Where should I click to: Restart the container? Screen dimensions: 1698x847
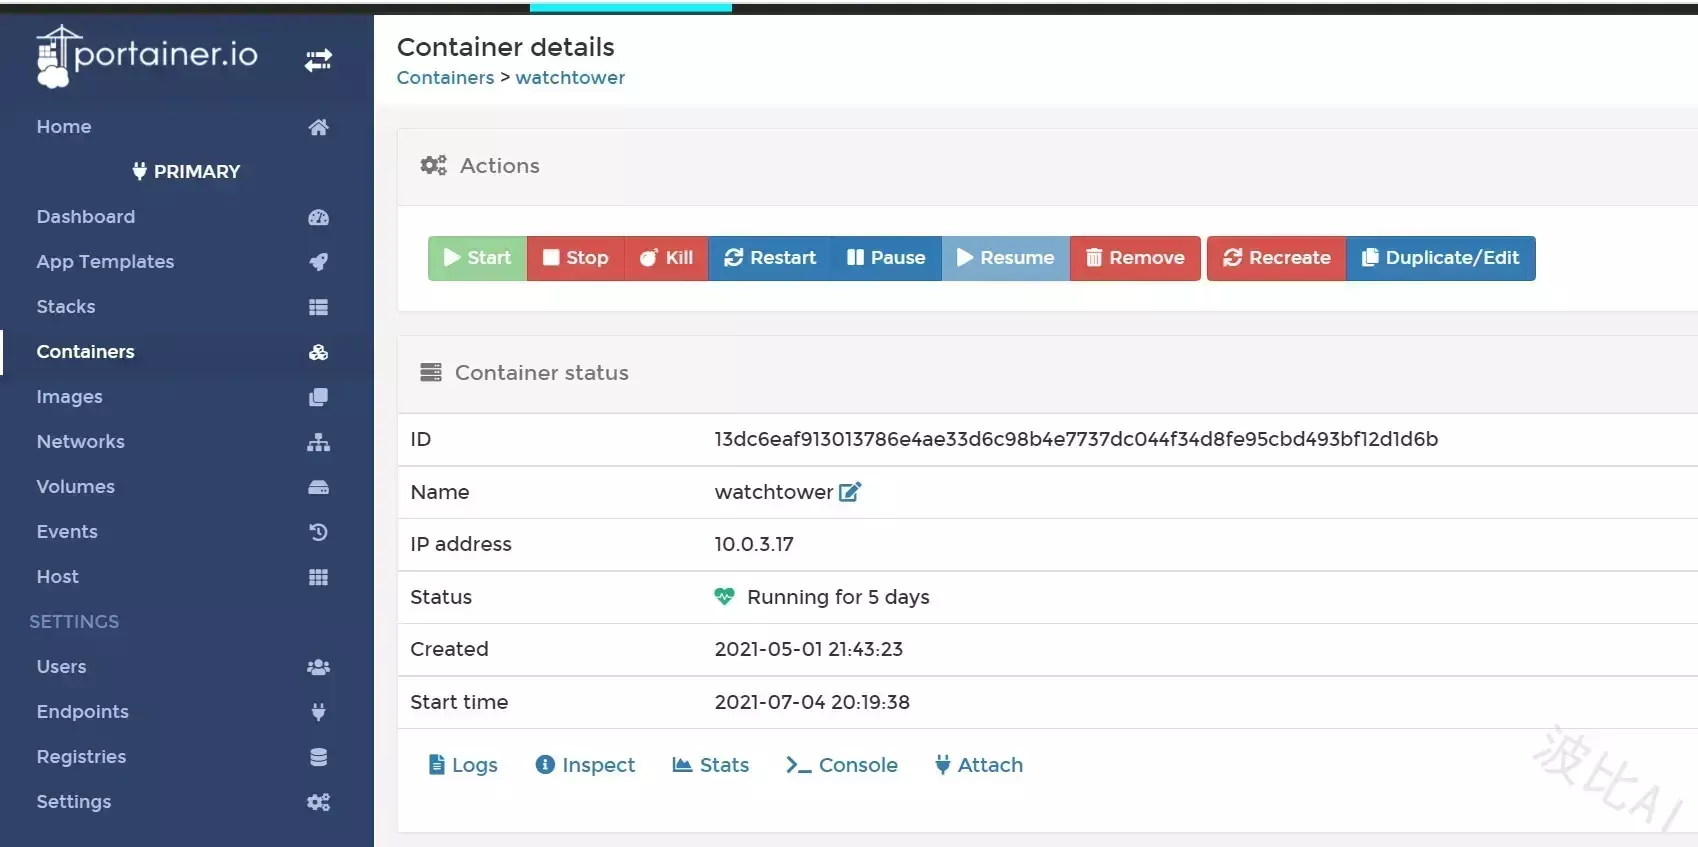(x=770, y=258)
